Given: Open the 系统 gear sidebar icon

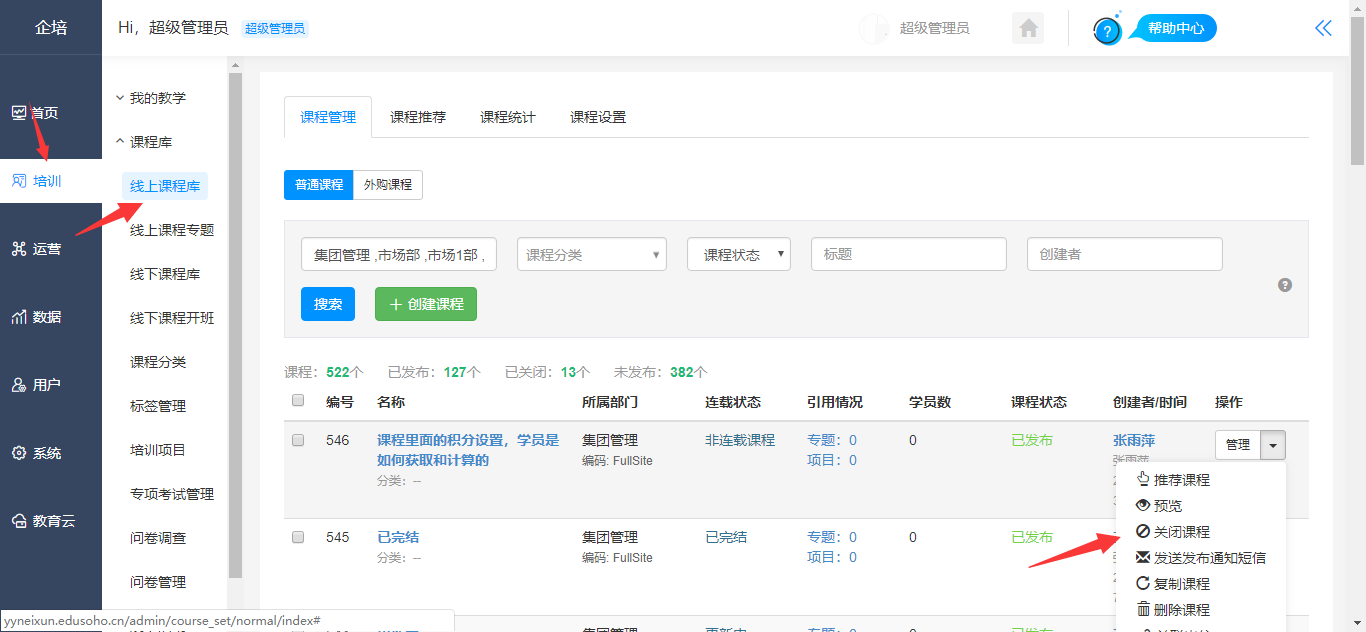Looking at the screenshot, I should tap(19, 453).
